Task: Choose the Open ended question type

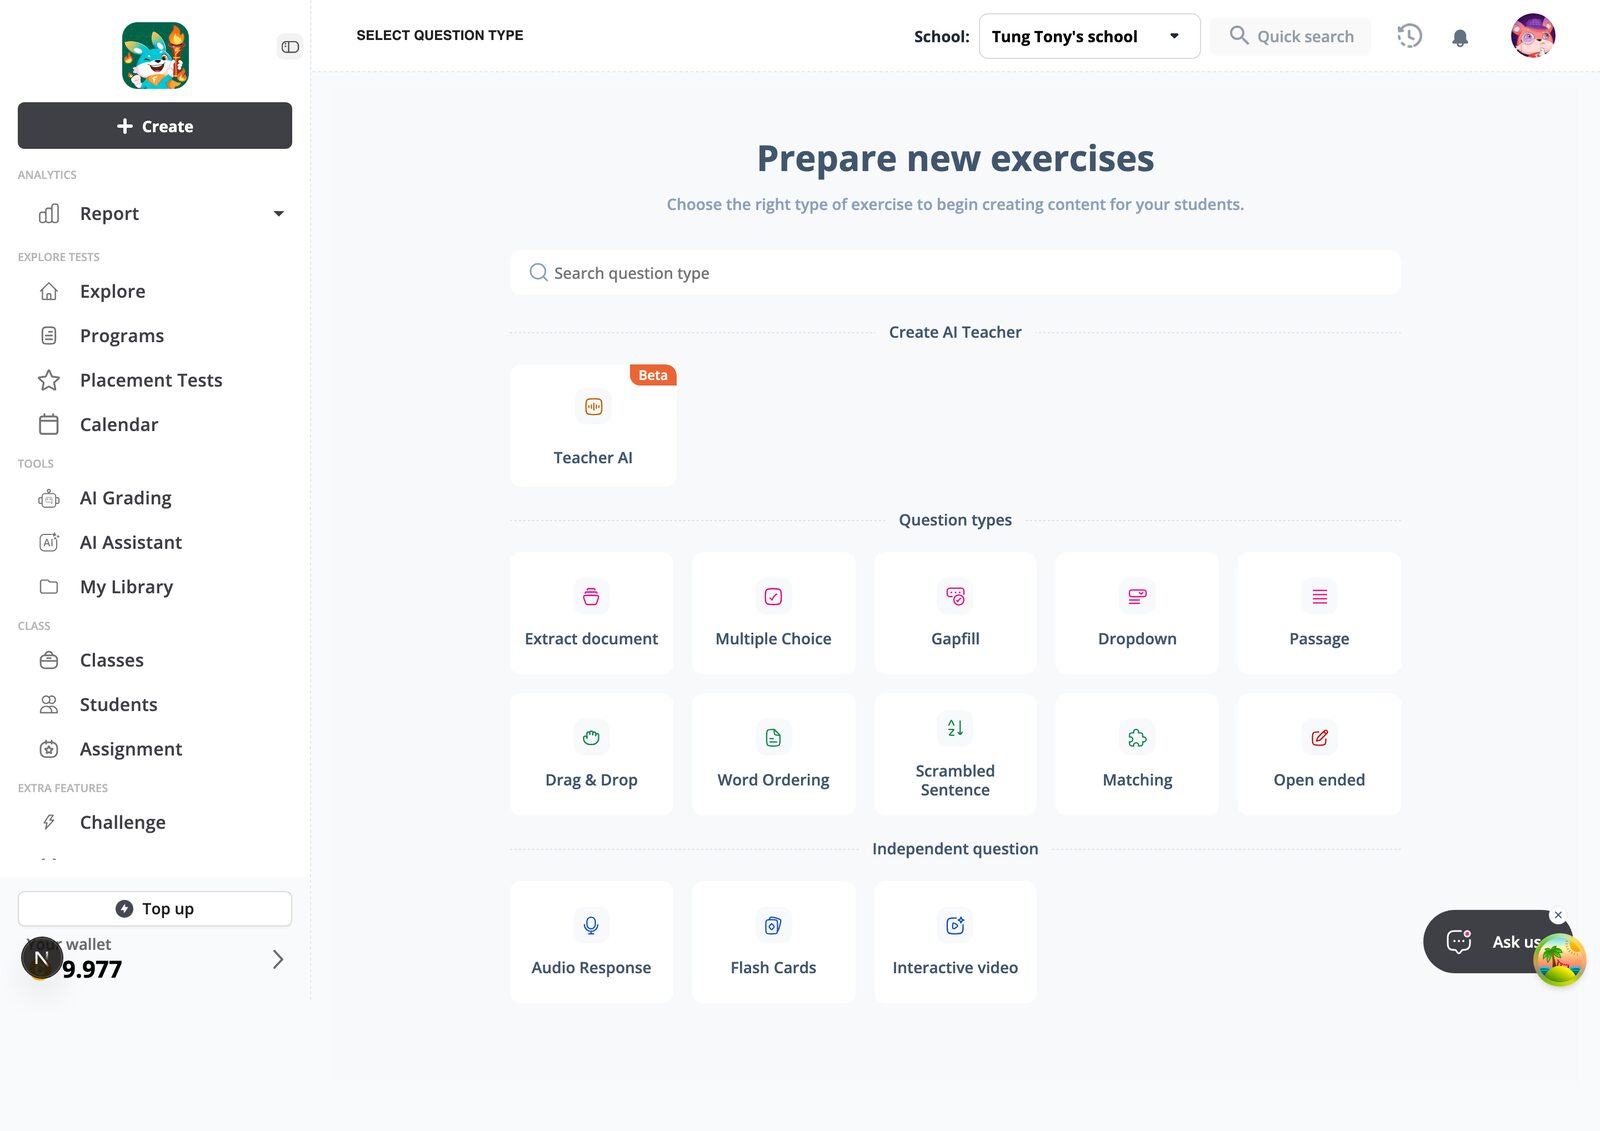Action: pos(1319,754)
